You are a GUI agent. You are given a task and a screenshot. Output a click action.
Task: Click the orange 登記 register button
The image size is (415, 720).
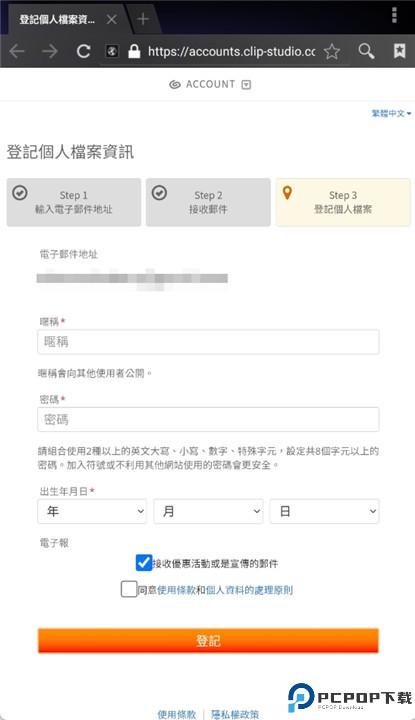click(x=208, y=641)
